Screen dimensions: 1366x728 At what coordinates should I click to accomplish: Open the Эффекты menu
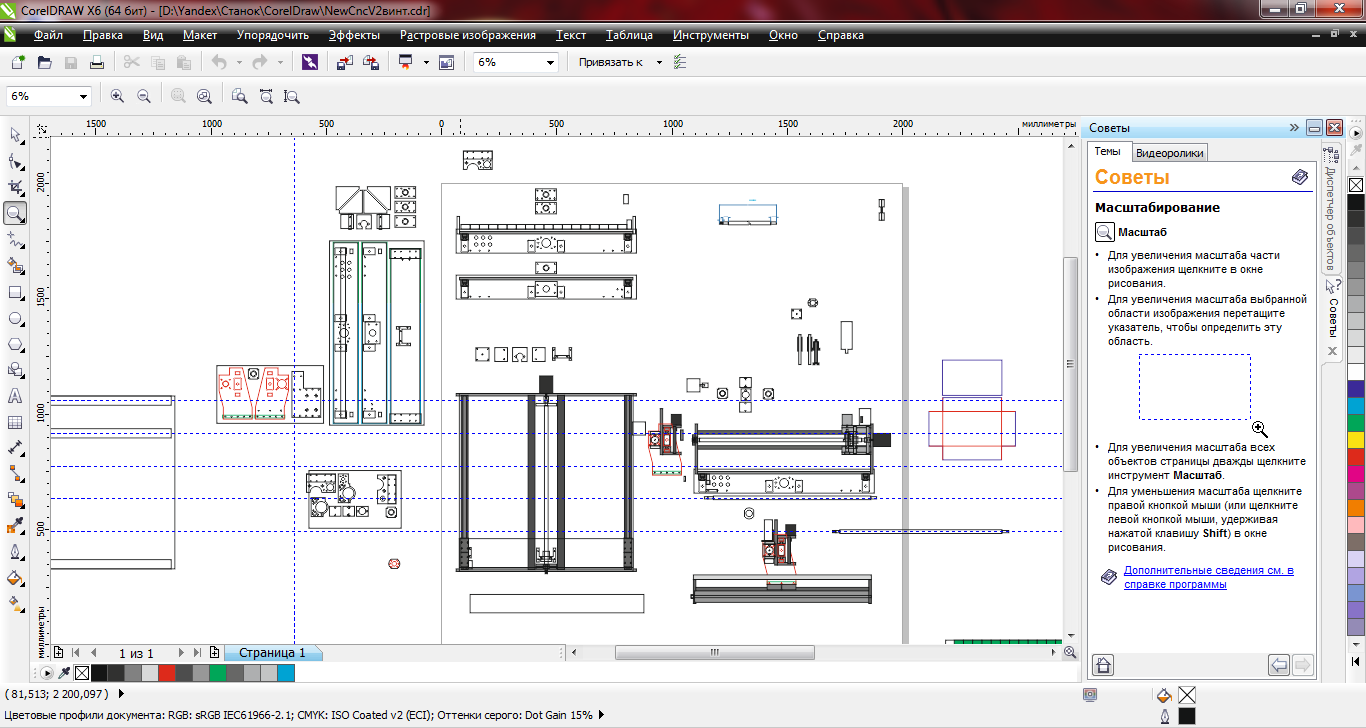(354, 35)
